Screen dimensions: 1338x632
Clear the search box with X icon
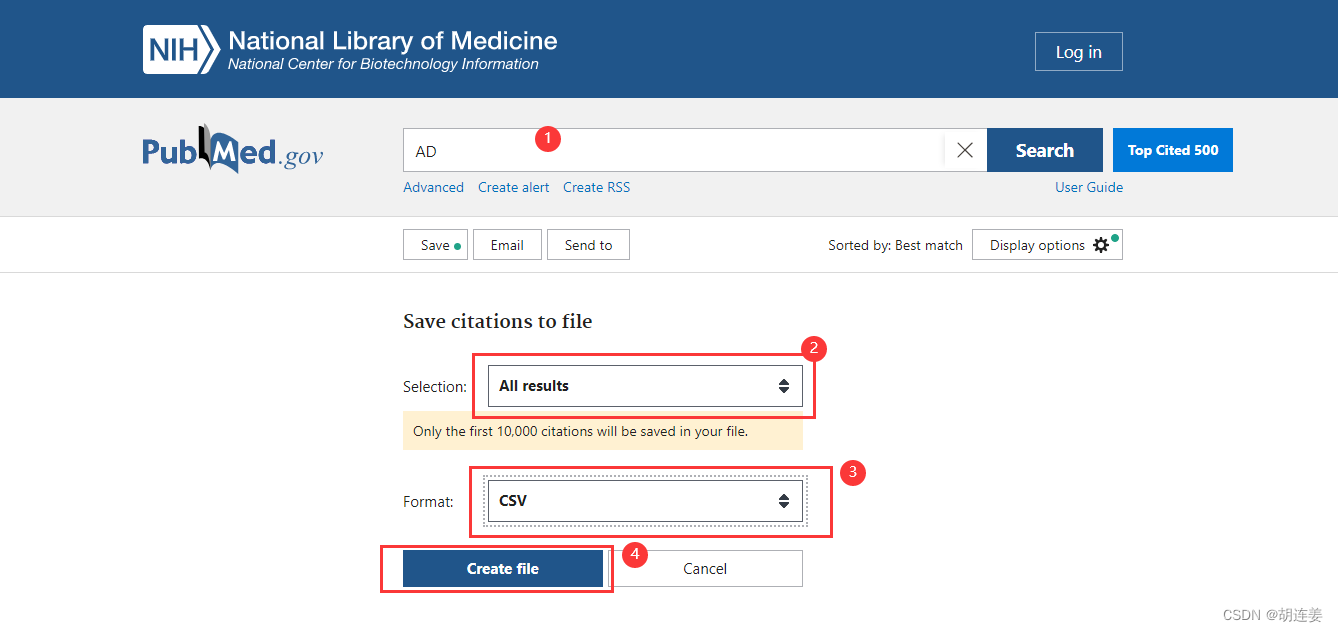coord(965,150)
